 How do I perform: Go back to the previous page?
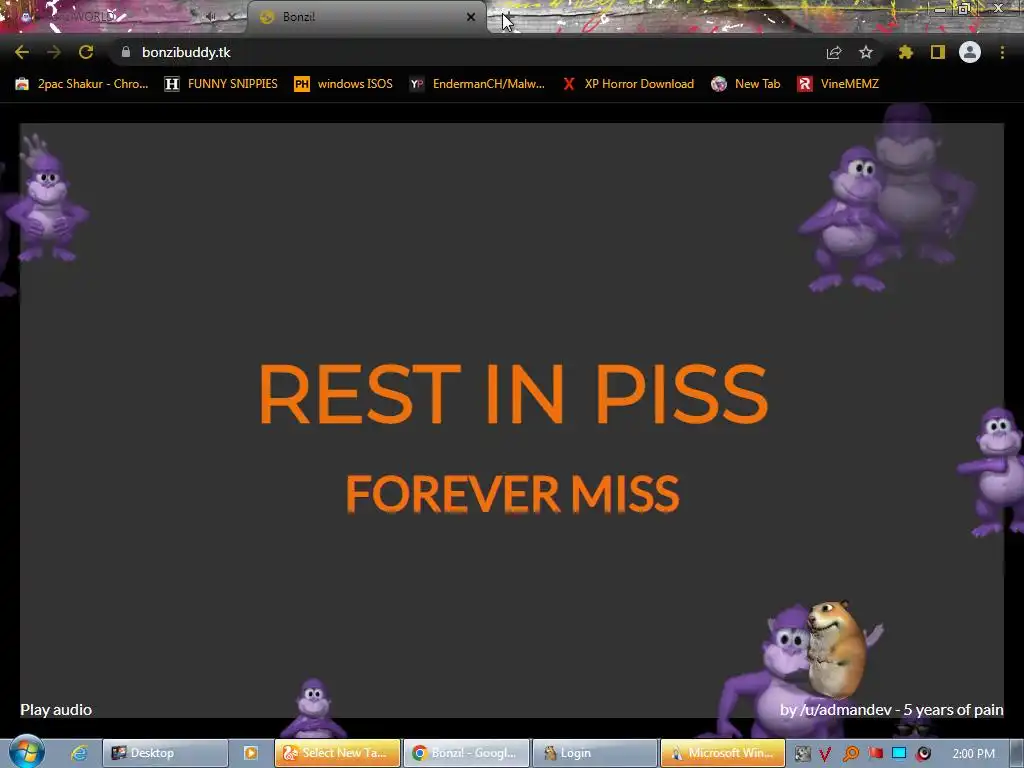point(22,52)
